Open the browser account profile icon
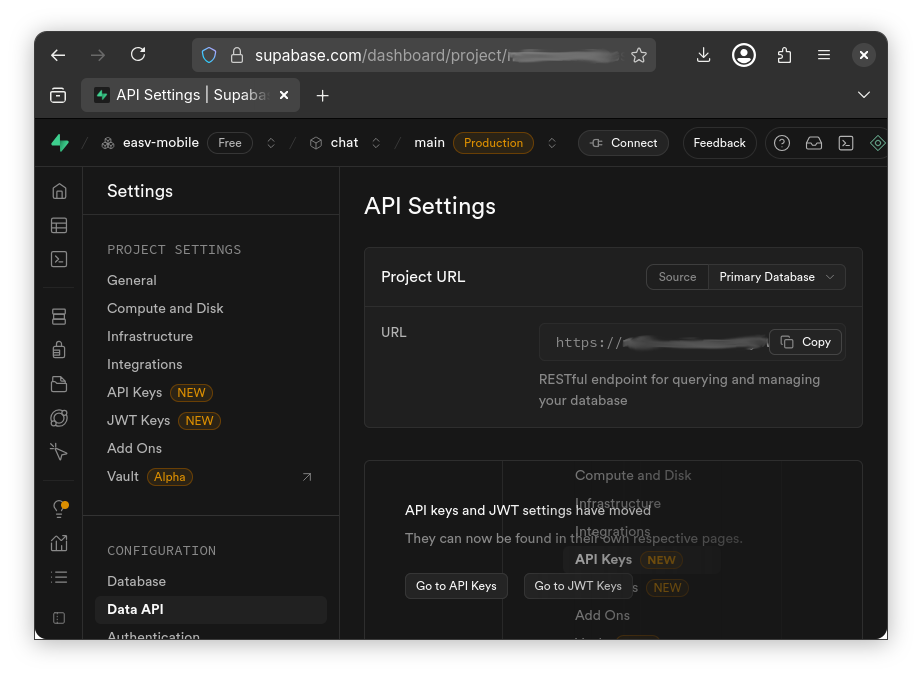The height and width of the screenshot is (677, 922). 744,55
